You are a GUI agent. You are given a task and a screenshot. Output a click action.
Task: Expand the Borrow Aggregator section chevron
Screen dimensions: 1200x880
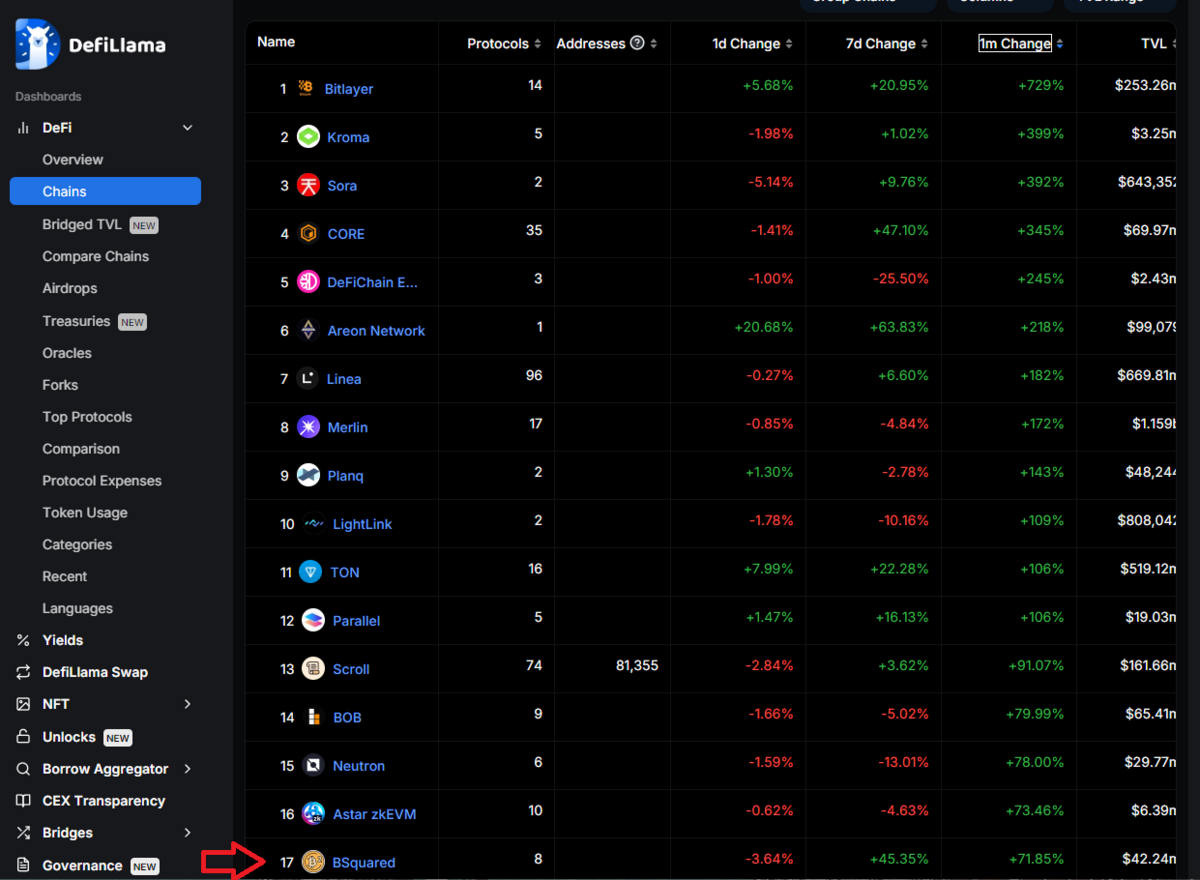[187, 769]
